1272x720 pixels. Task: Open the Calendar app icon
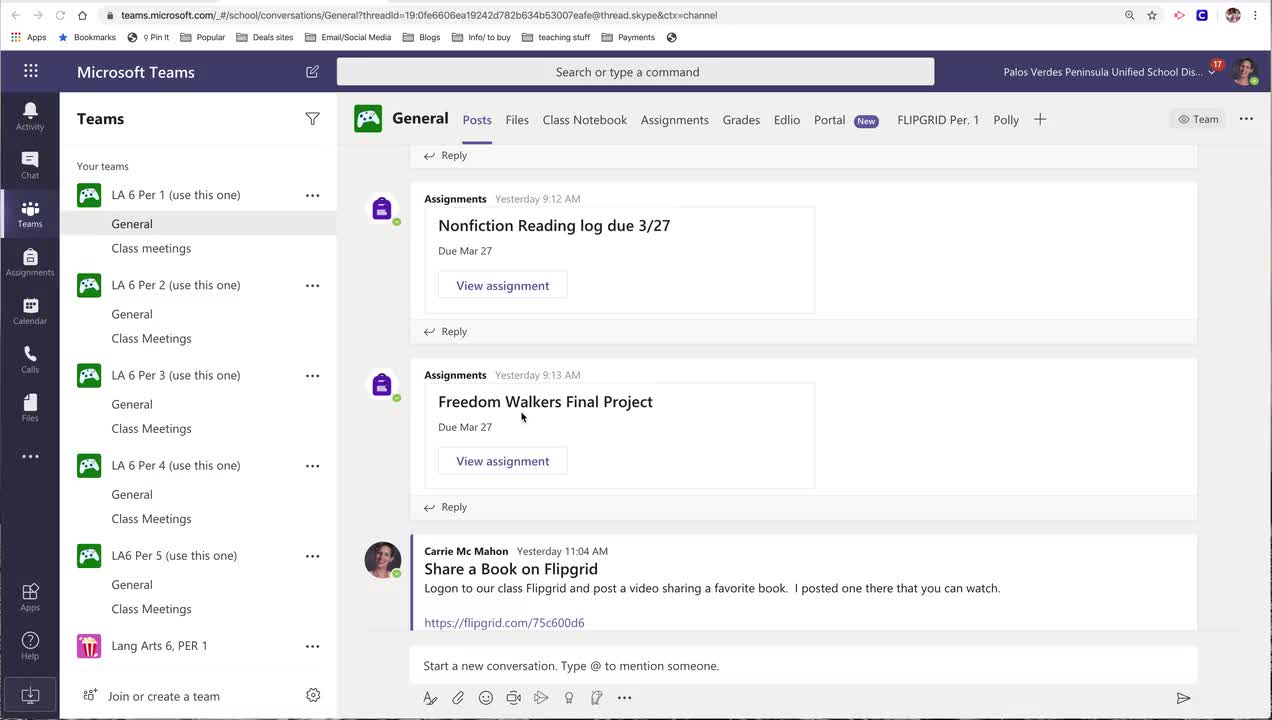pyautogui.click(x=30, y=311)
